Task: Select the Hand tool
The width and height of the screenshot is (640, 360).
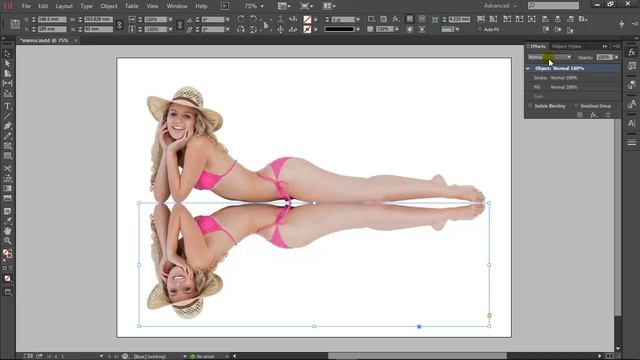Action: (x=7, y=231)
